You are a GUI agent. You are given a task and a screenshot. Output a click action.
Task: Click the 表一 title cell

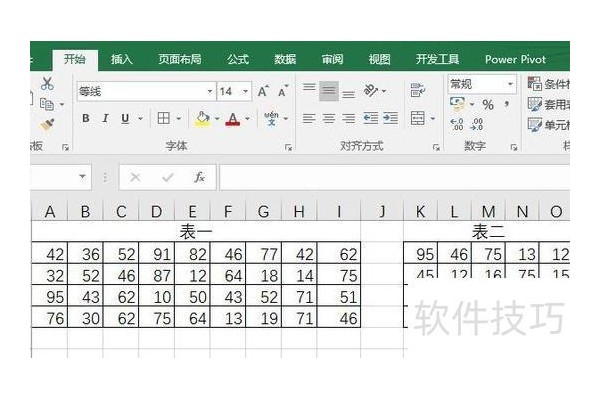click(x=196, y=231)
